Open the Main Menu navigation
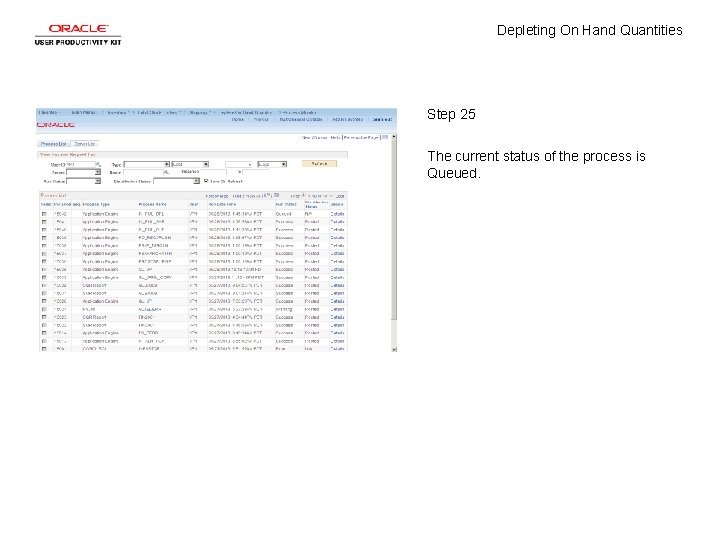720x540 pixels. coord(84,112)
